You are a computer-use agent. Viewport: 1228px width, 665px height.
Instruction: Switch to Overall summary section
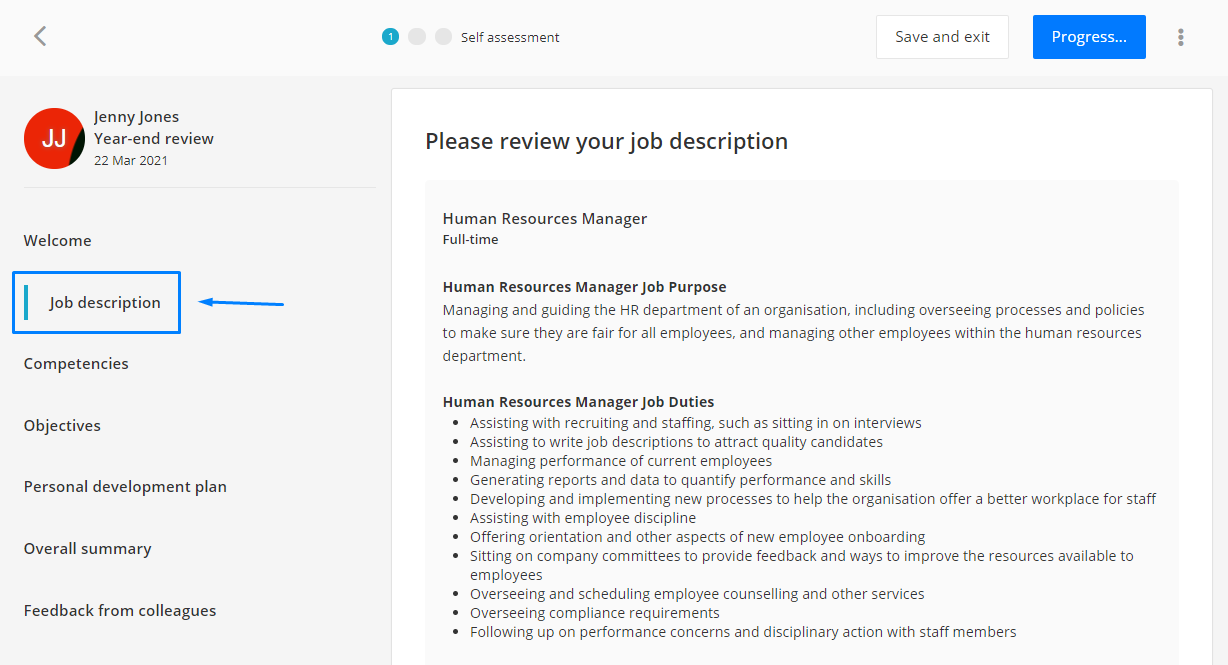[x=88, y=549]
